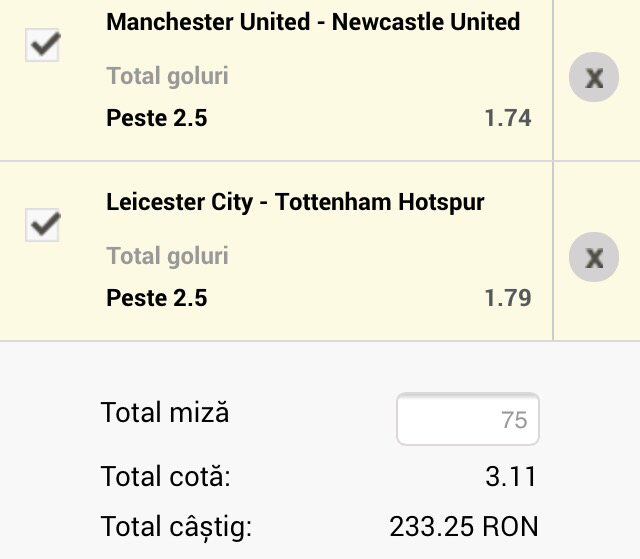The image size is (640, 559).
Task: Click the Total câștig label
Action: coord(176,526)
